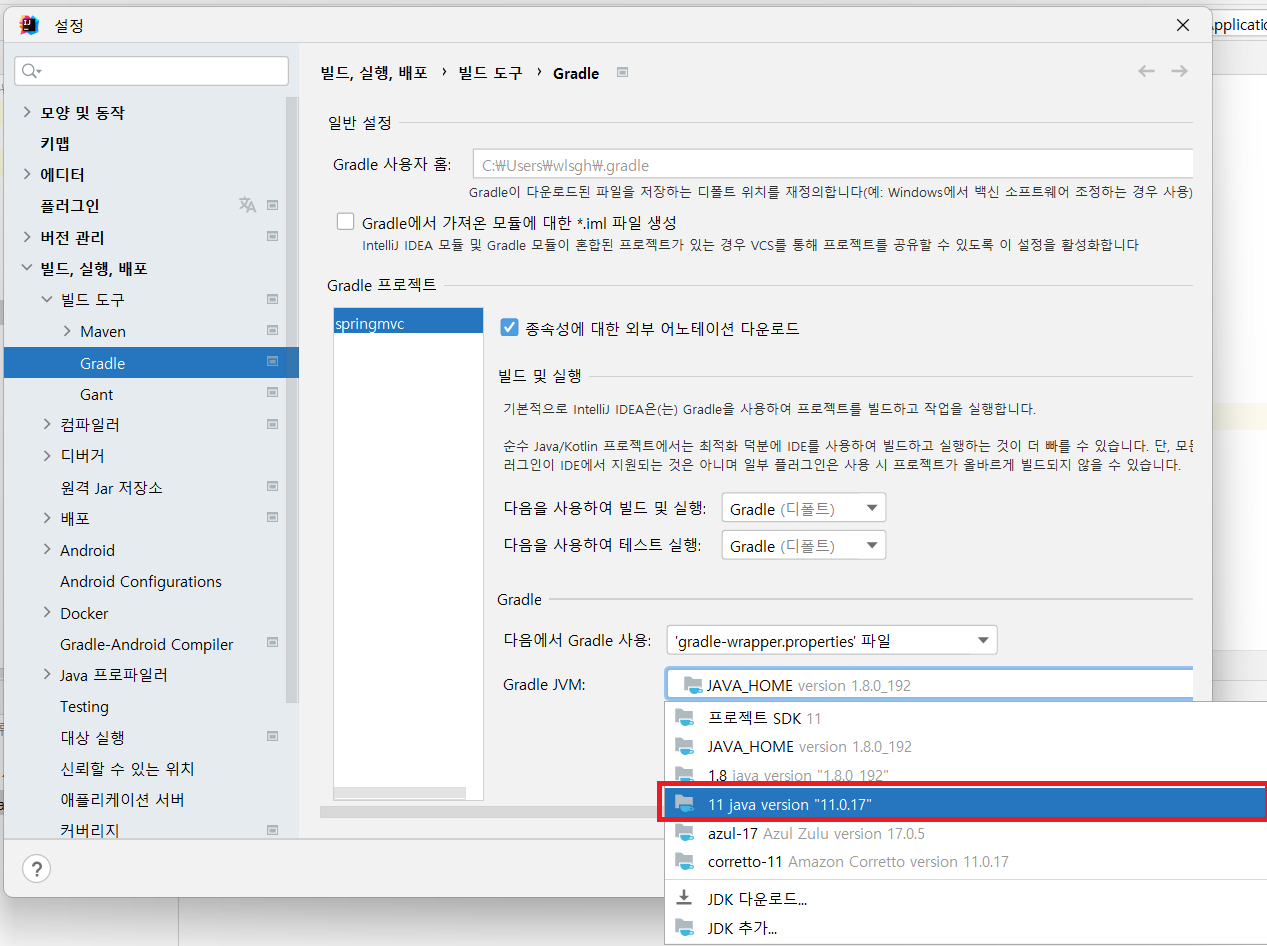This screenshot has width=1267, height=946.
Task: Open the 'gradle-wrapper.properties' 파일 dropdown
Action: (832, 640)
